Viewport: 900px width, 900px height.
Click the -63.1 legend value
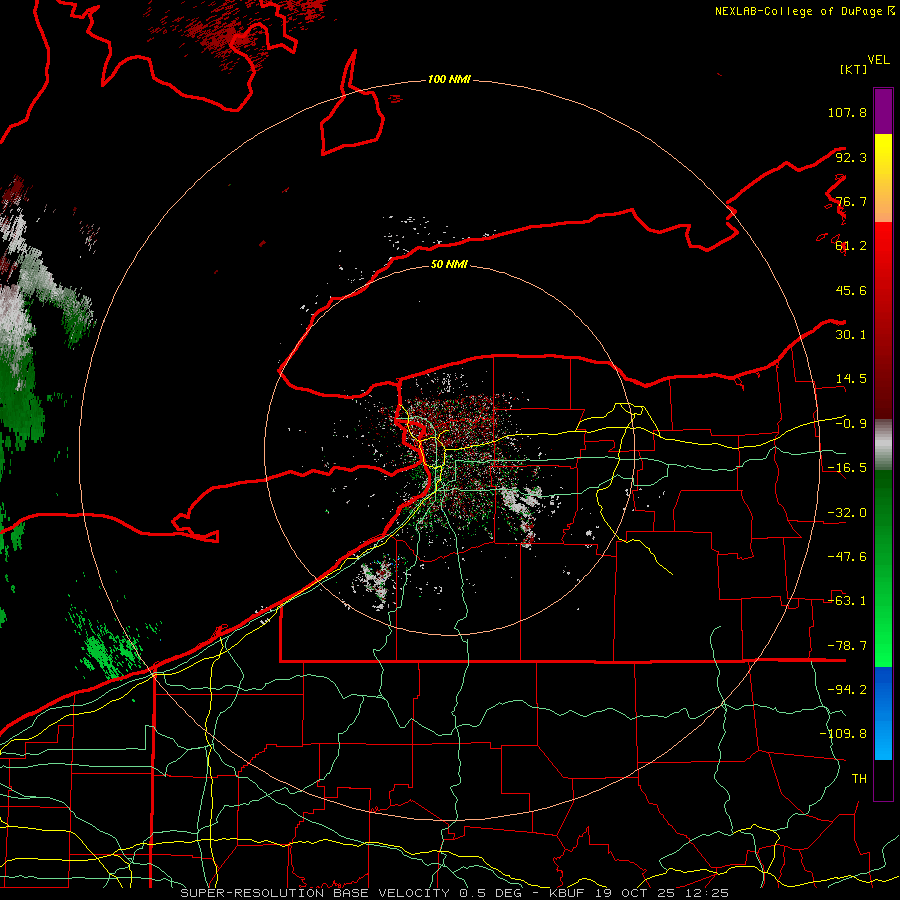(847, 601)
